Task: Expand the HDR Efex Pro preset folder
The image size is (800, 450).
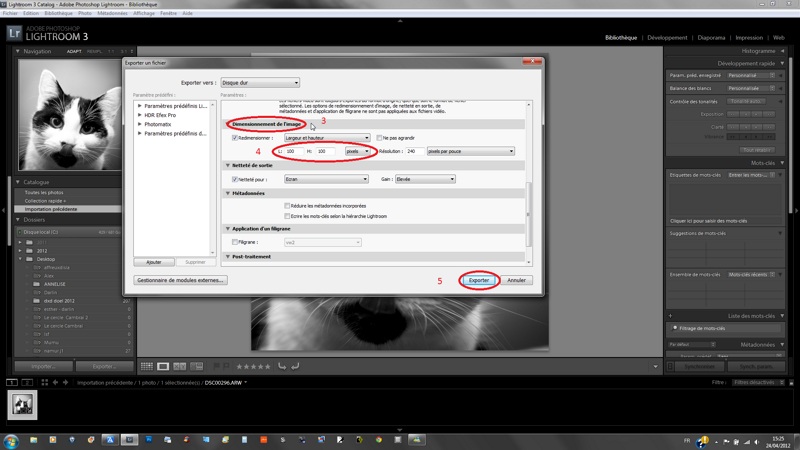Action: tap(140, 115)
